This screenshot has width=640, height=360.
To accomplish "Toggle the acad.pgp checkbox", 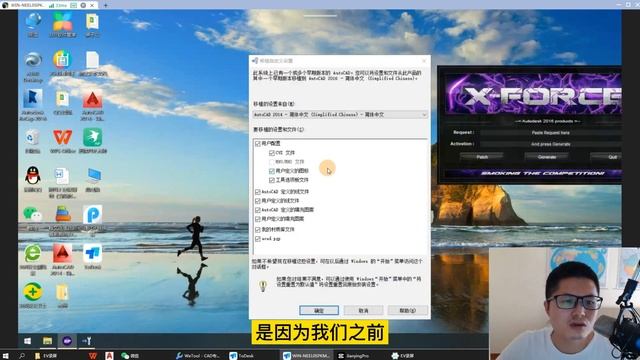I will click(258, 239).
